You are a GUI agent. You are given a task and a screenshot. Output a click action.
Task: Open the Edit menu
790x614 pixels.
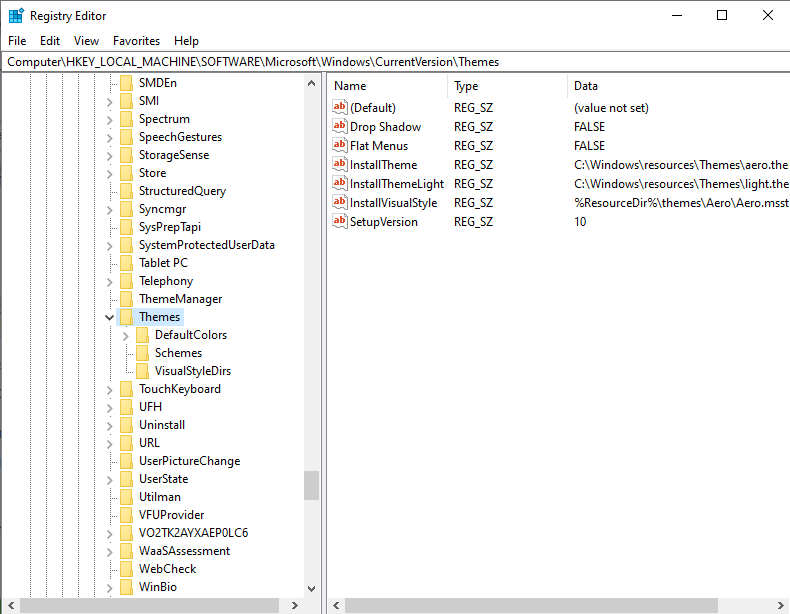point(50,41)
